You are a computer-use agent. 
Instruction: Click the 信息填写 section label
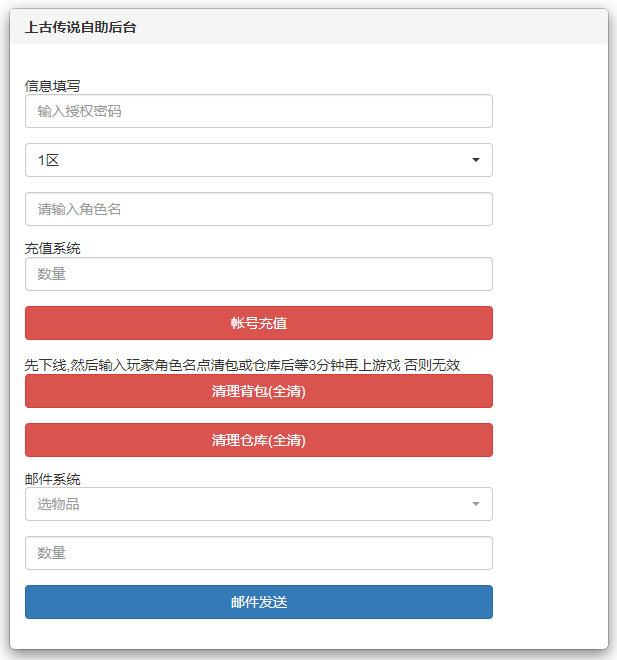[x=53, y=86]
